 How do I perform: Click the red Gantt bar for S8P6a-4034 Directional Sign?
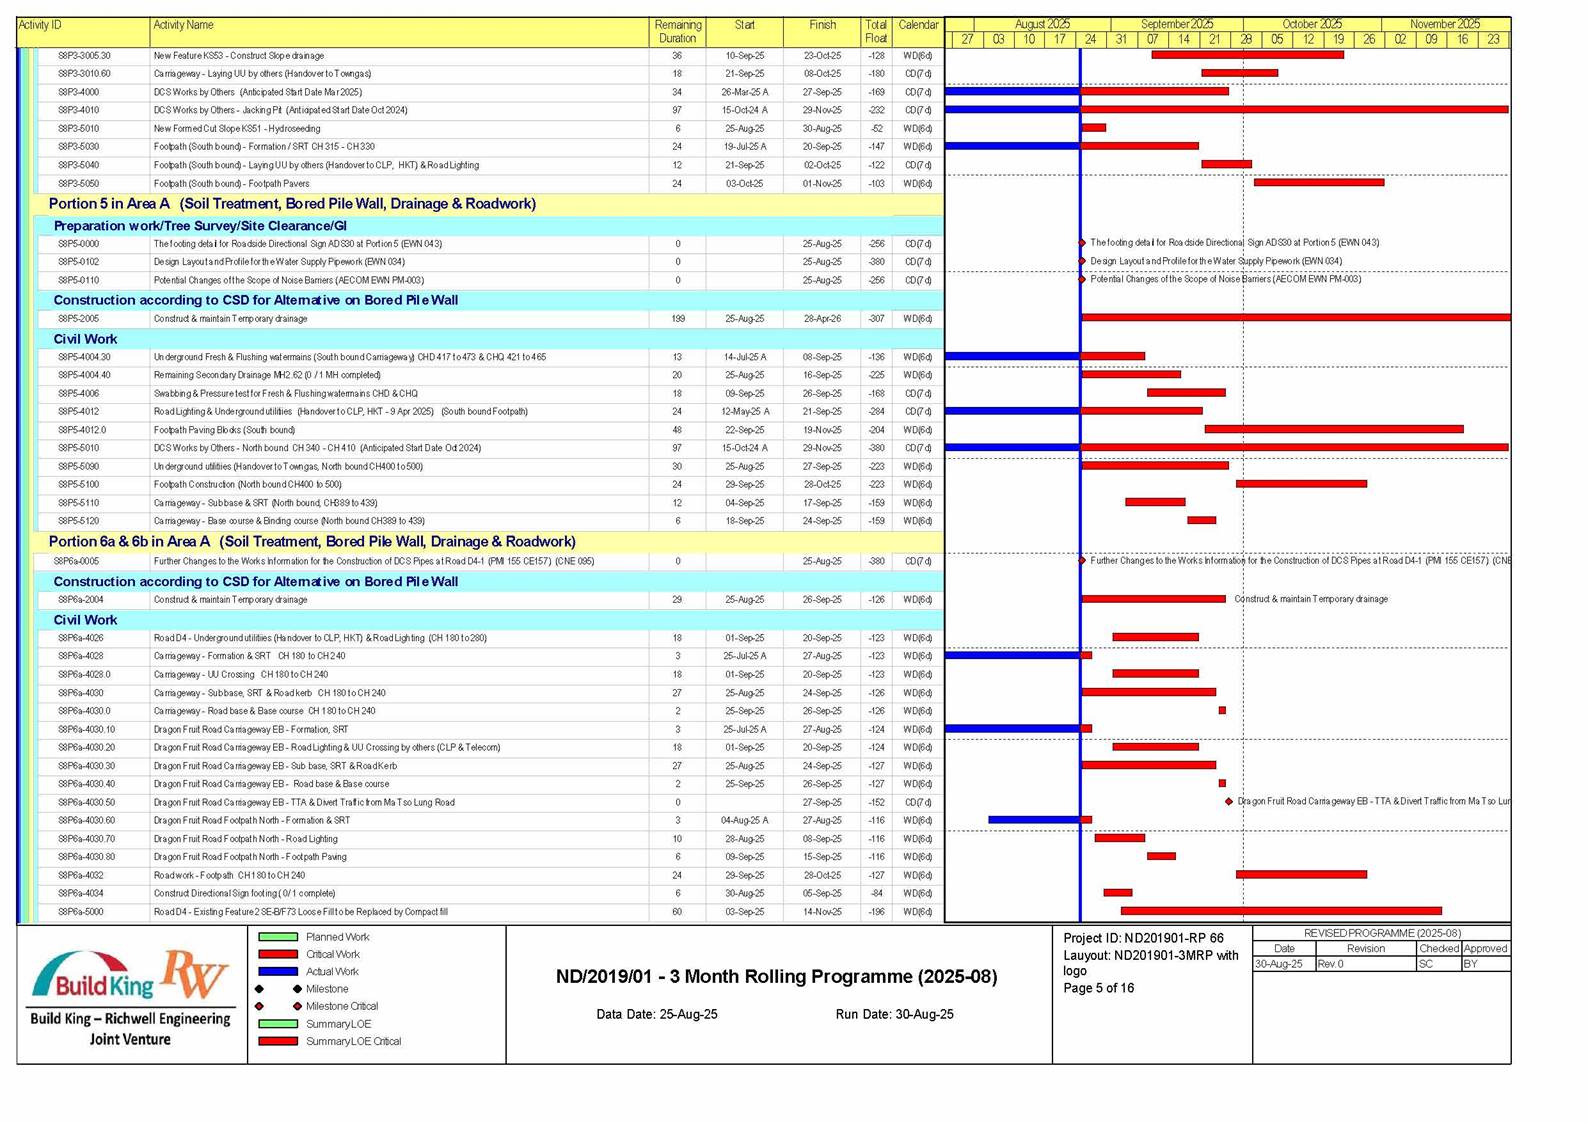(x=1118, y=893)
